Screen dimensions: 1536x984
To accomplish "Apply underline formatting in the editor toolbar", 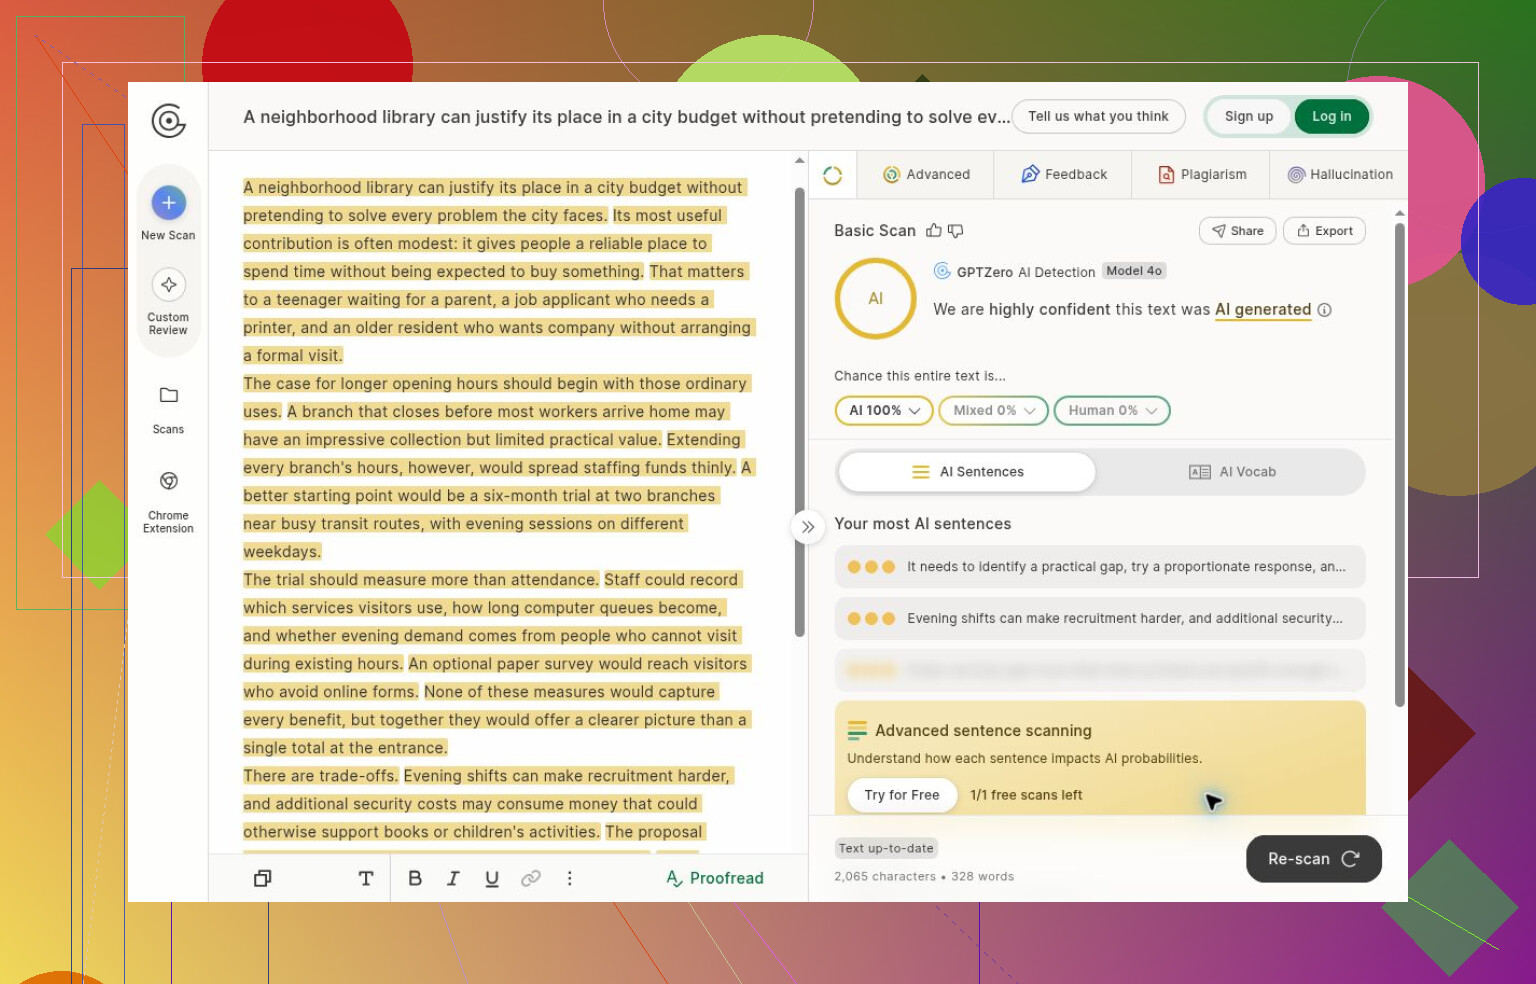I will 492,878.
